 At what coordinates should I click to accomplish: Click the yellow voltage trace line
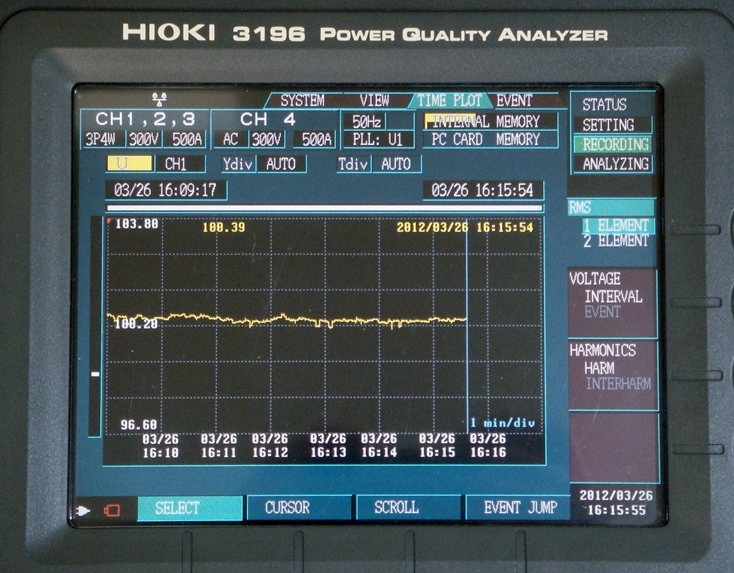286,319
